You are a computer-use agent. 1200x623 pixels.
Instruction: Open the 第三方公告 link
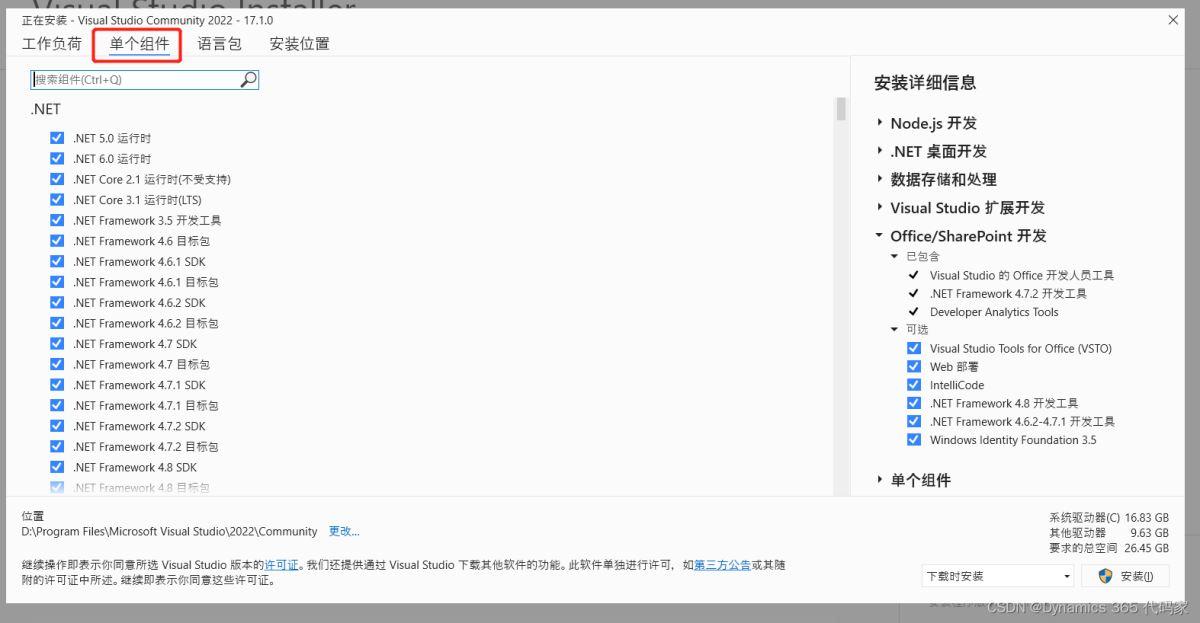click(722, 565)
